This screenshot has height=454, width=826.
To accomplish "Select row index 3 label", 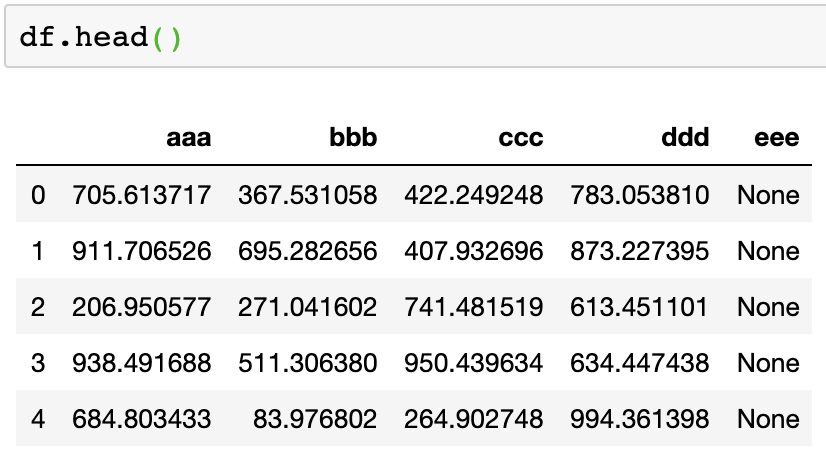I will pos(38,362).
